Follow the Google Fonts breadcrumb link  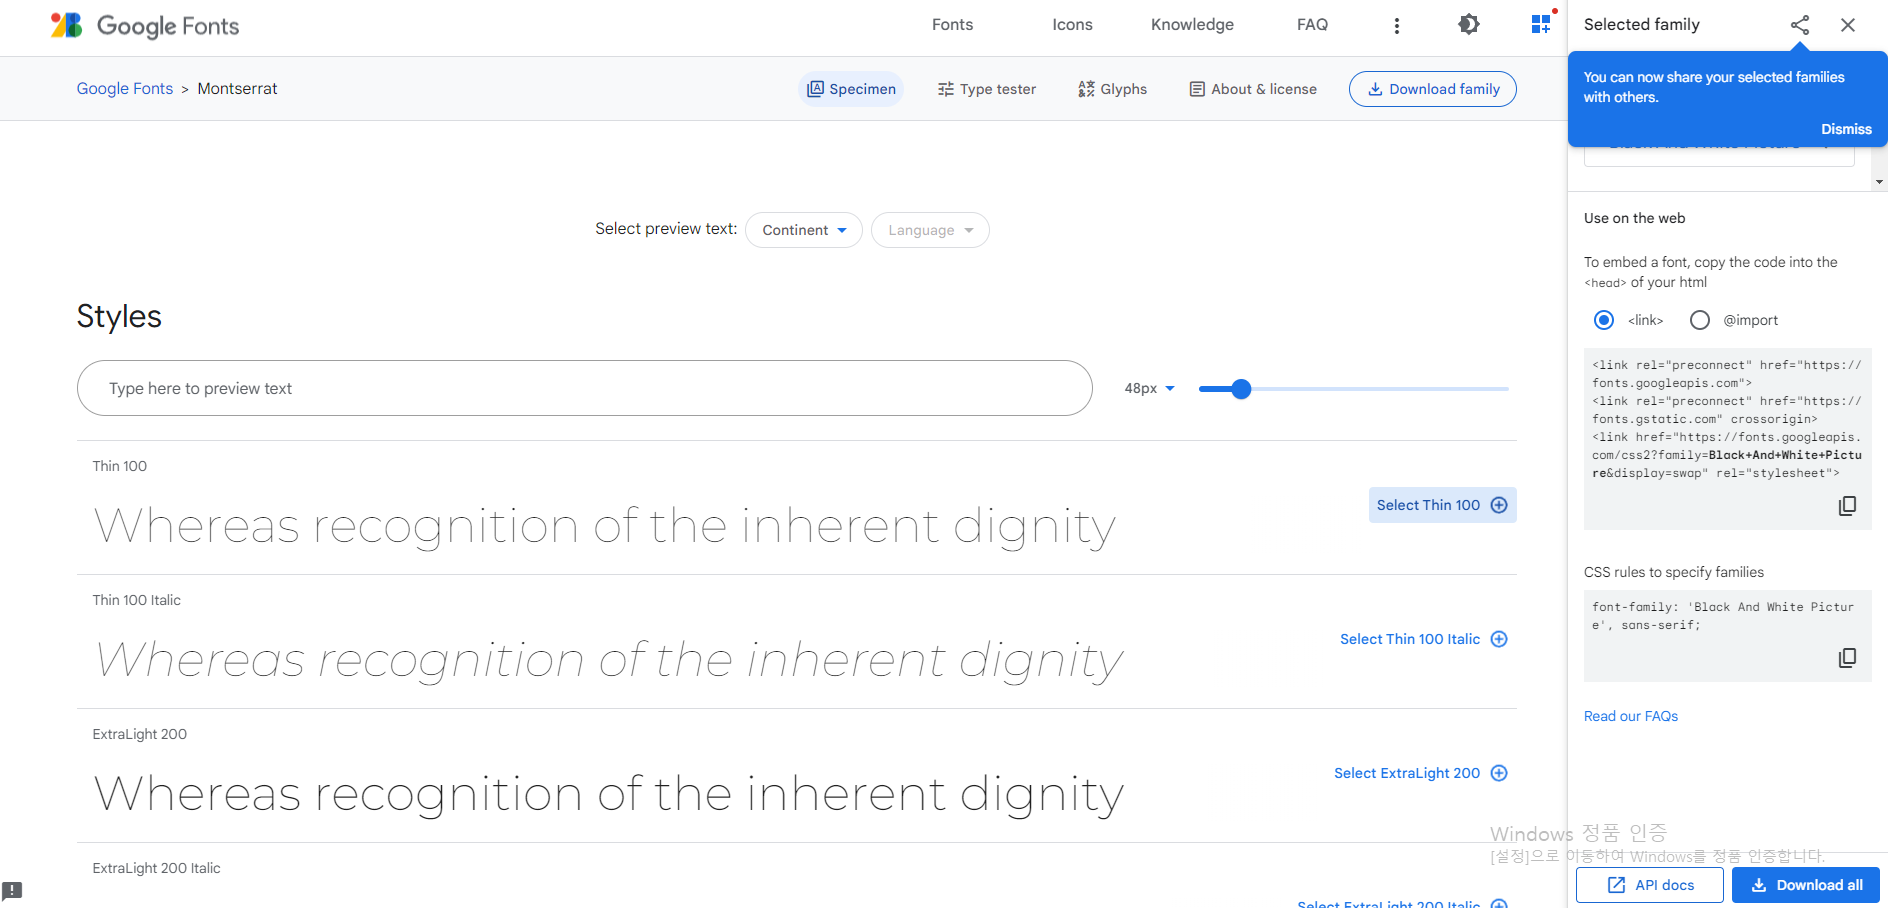click(125, 89)
